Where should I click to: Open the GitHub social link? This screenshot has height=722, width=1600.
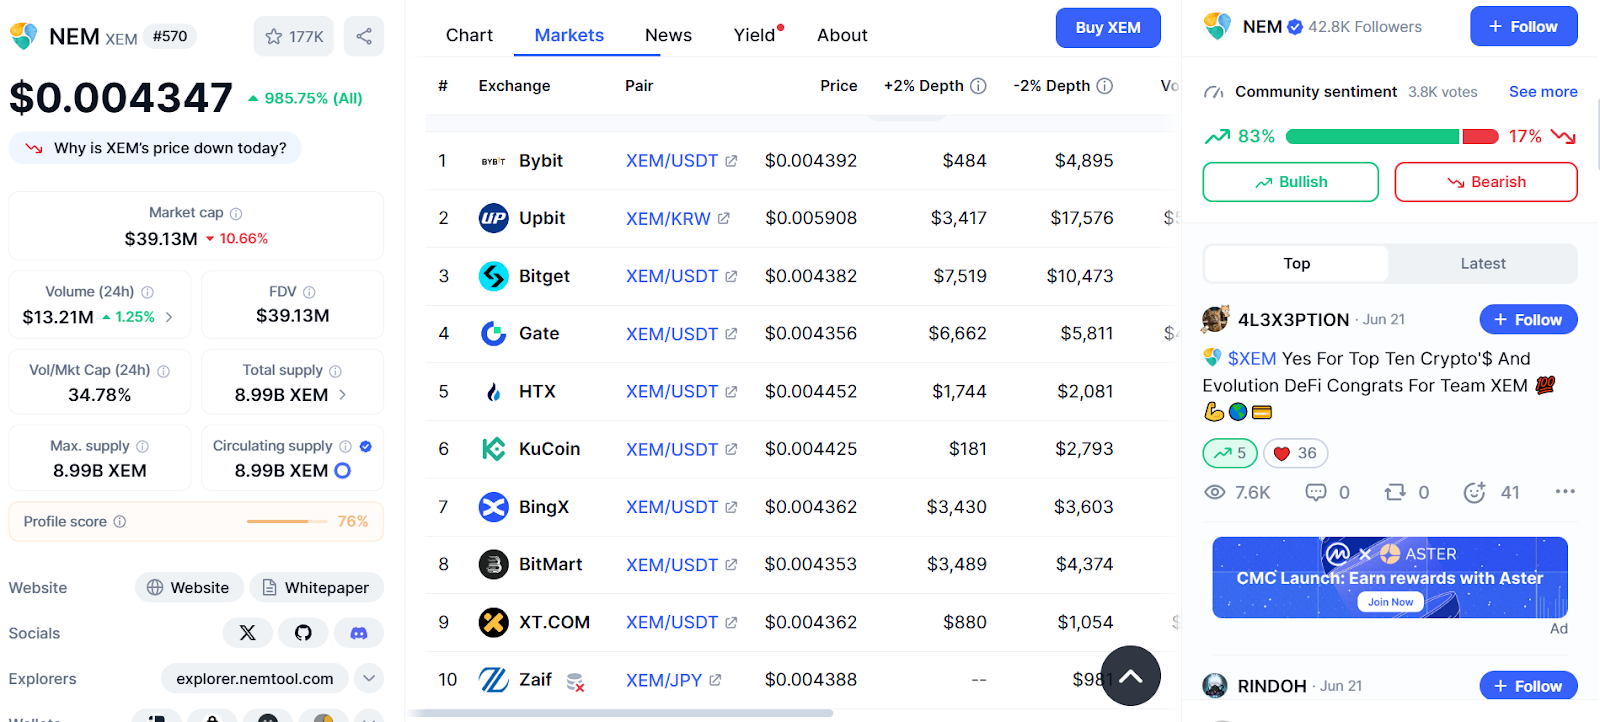(x=303, y=633)
